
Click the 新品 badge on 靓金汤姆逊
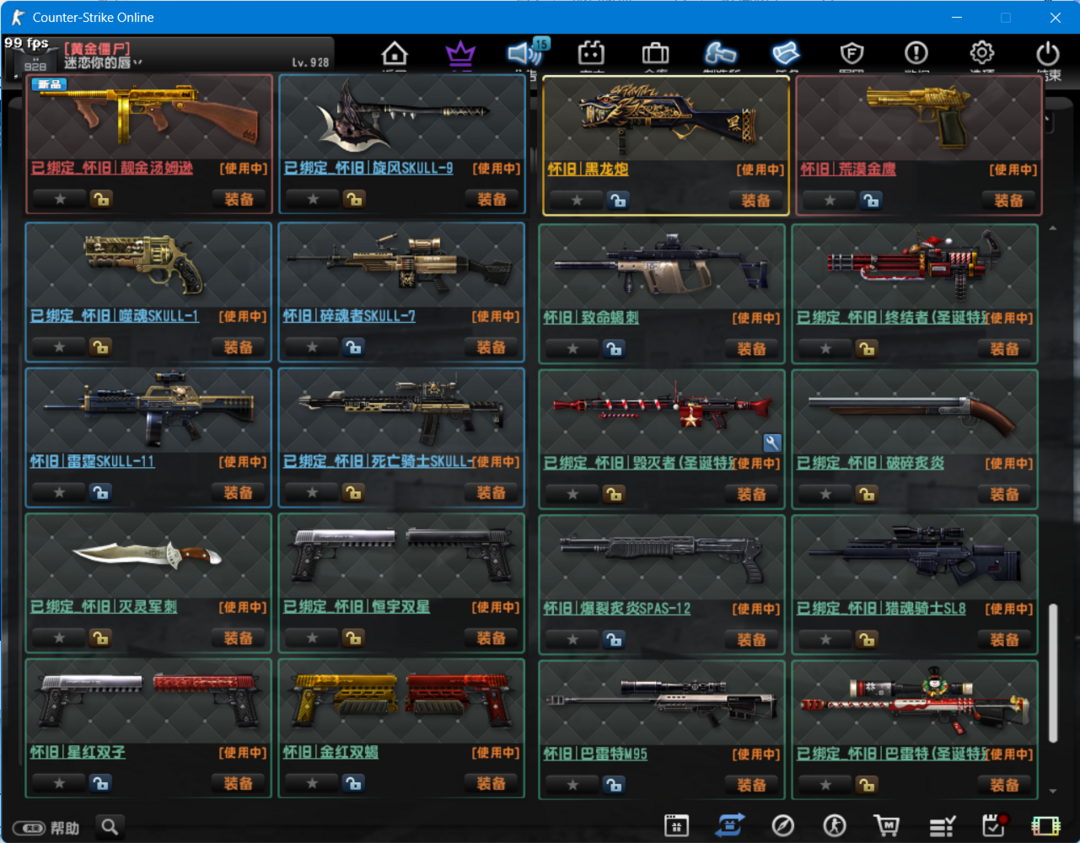coord(49,84)
